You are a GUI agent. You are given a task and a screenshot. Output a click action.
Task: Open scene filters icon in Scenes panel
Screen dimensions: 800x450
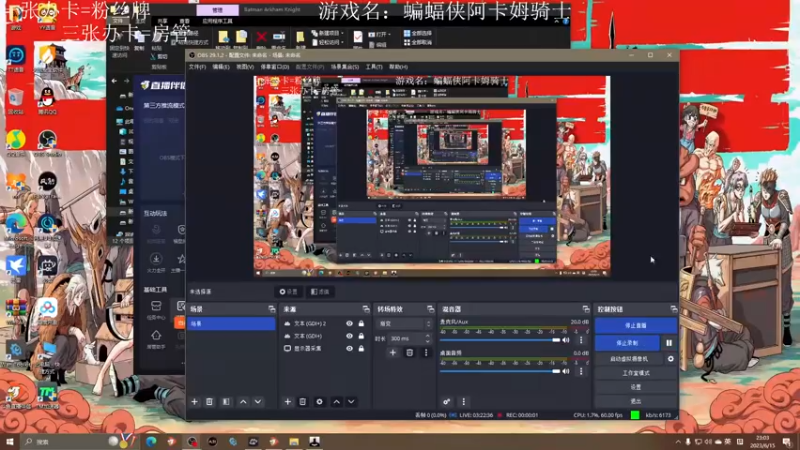(x=226, y=402)
